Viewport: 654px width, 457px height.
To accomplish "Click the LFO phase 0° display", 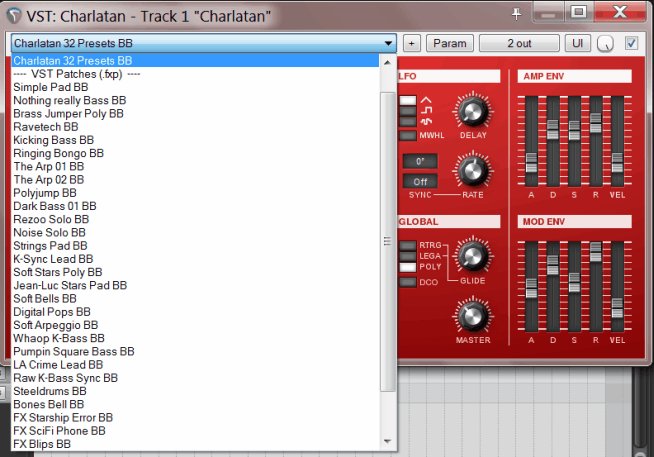I will [x=420, y=161].
